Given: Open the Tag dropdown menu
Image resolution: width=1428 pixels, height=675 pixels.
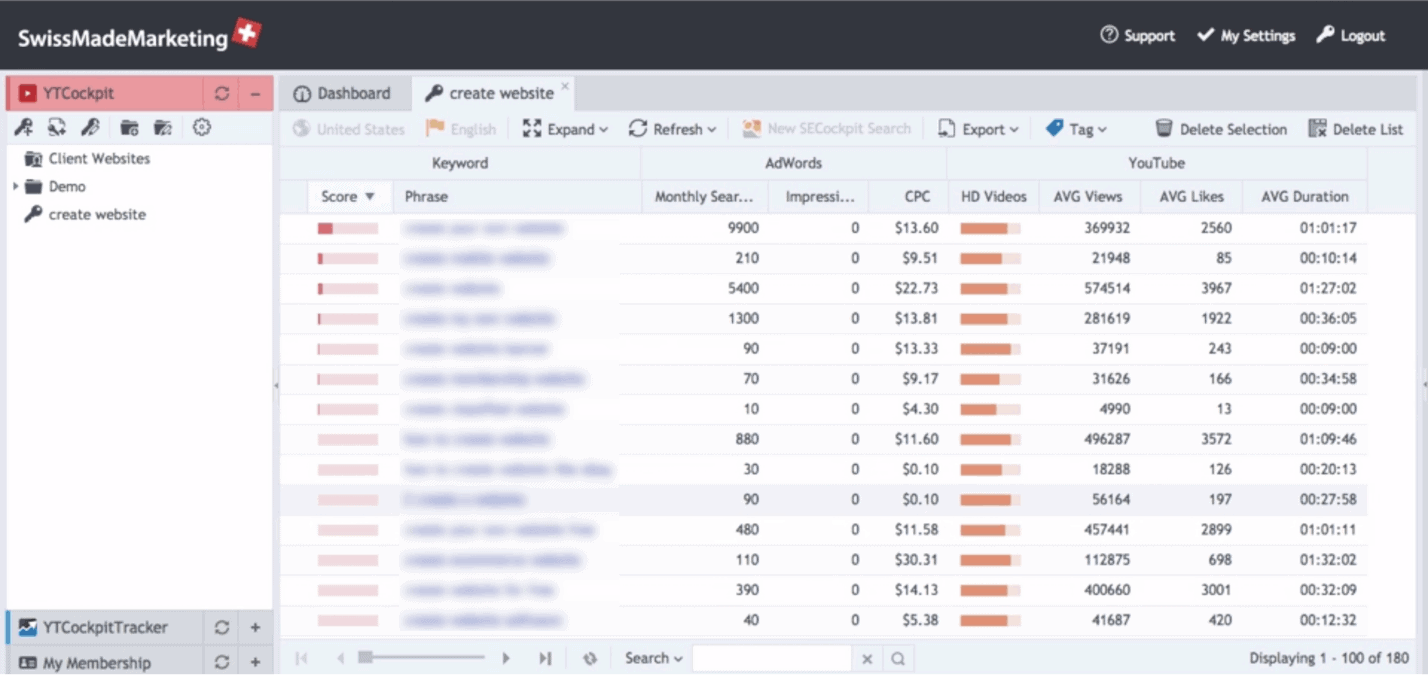Looking at the screenshot, I should coord(1077,129).
